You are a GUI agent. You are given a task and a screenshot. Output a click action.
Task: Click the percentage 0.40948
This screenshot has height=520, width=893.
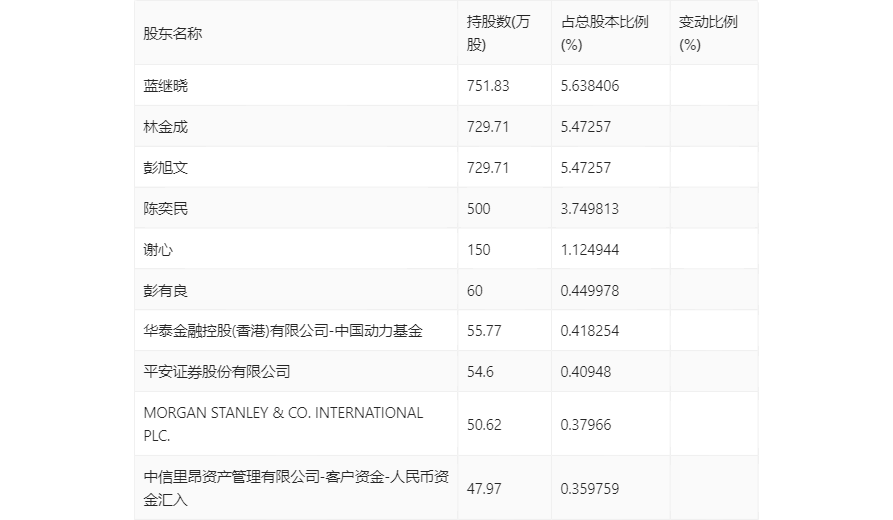point(585,372)
